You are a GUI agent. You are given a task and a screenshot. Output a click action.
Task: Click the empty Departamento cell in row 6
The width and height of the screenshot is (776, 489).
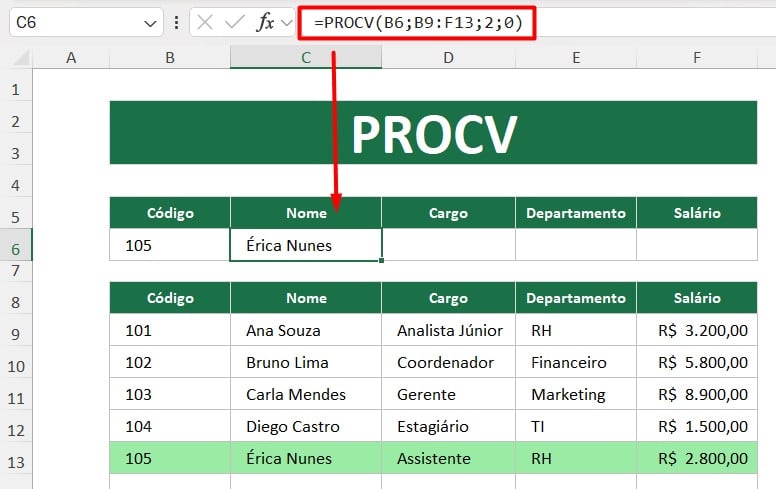[x=576, y=245]
